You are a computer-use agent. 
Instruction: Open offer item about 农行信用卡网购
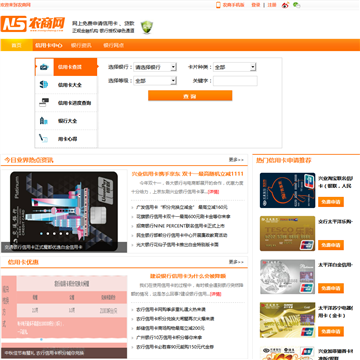171,309
